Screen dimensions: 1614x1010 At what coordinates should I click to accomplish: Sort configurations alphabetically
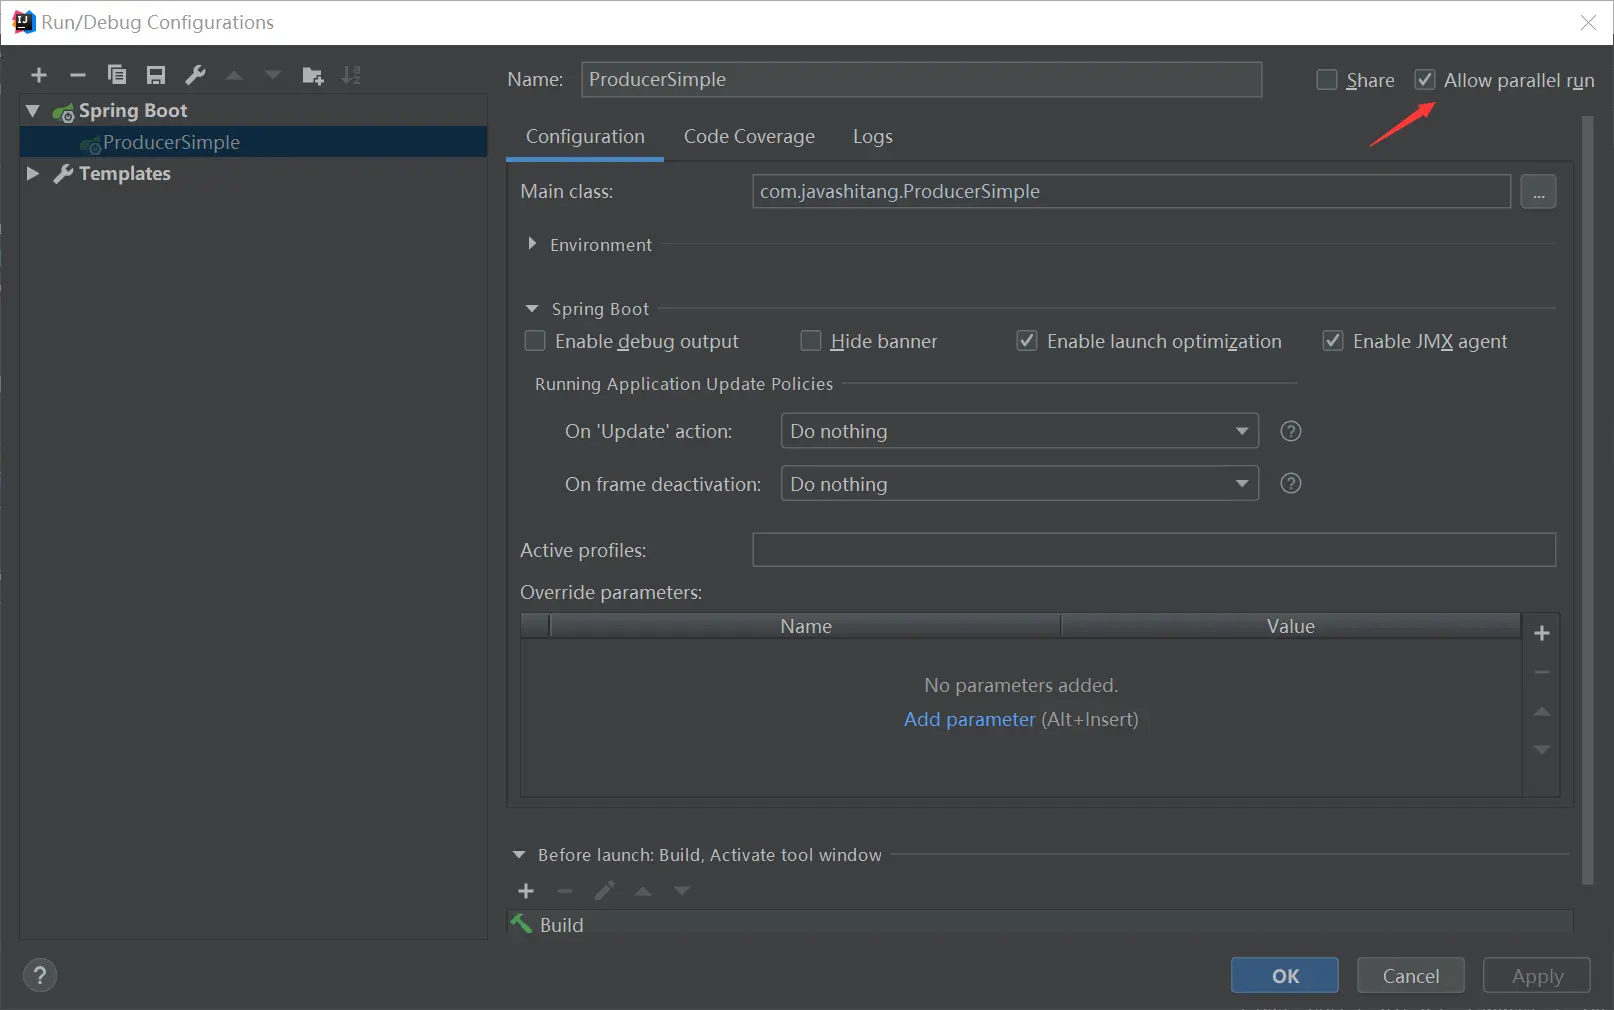(351, 75)
